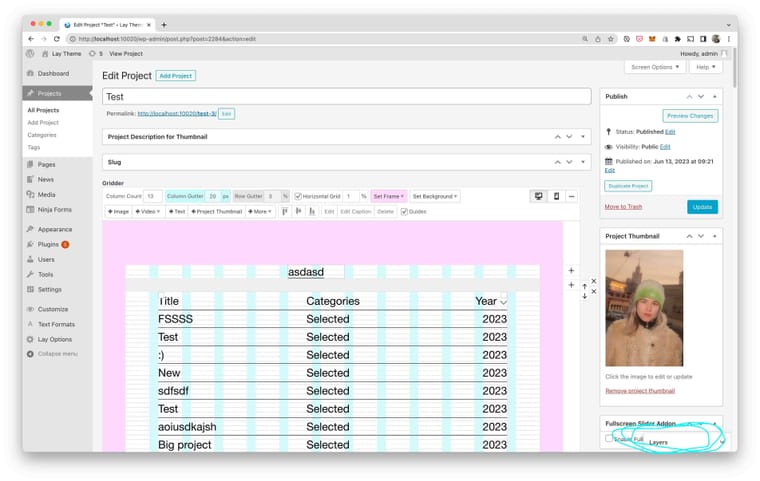Enable the fullscreen slider addon checkbox
This screenshot has height=481, width=760.
tap(610, 438)
